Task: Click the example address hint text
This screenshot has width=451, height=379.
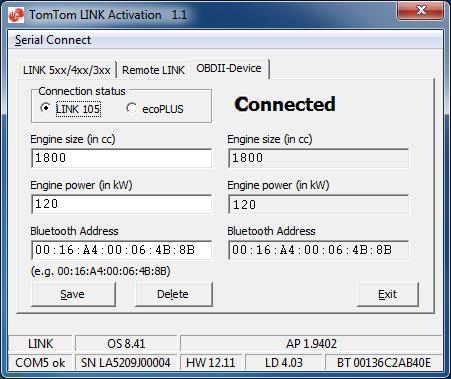Action: 100,271
